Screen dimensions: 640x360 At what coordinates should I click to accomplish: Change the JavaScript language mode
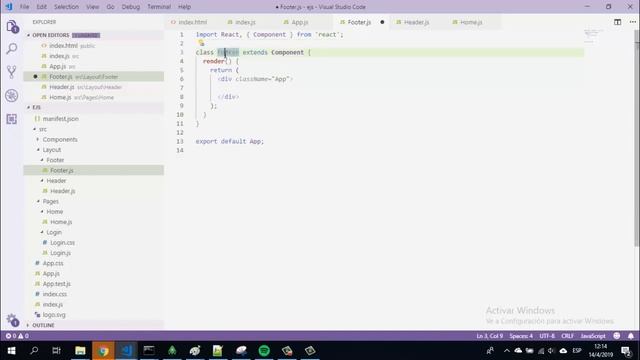[x=593, y=336]
